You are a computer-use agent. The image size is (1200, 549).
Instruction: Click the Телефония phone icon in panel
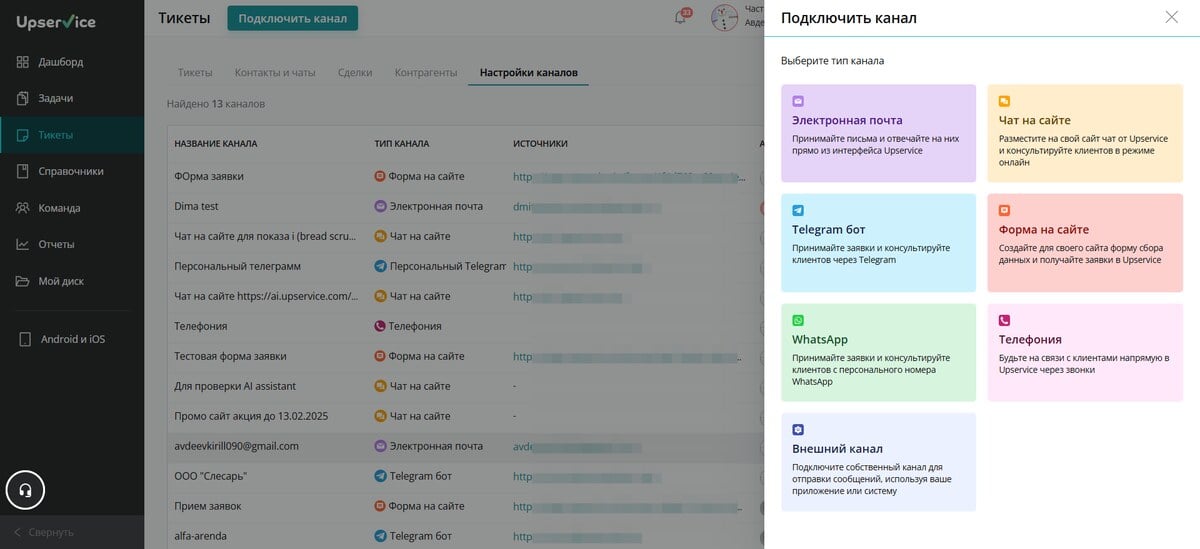(1004, 321)
